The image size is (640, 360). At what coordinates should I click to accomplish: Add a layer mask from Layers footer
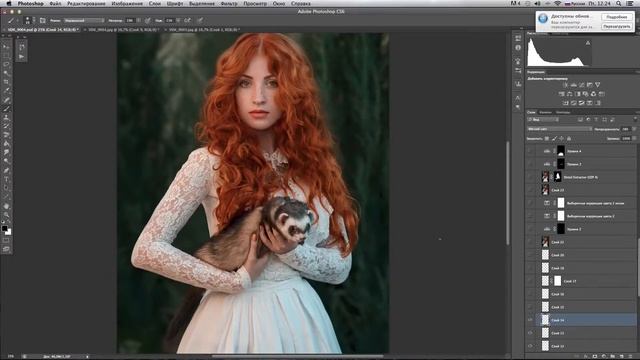pos(596,356)
